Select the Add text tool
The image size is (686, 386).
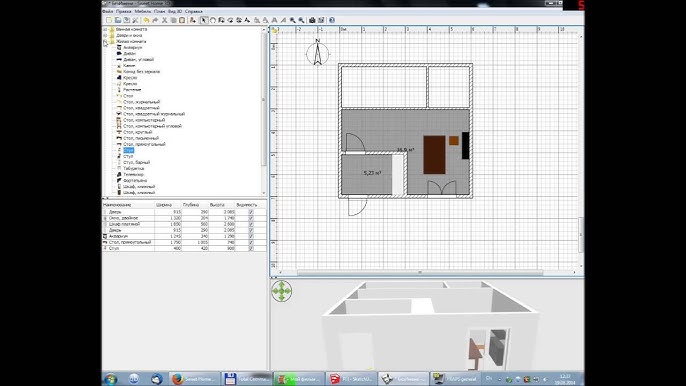point(247,20)
